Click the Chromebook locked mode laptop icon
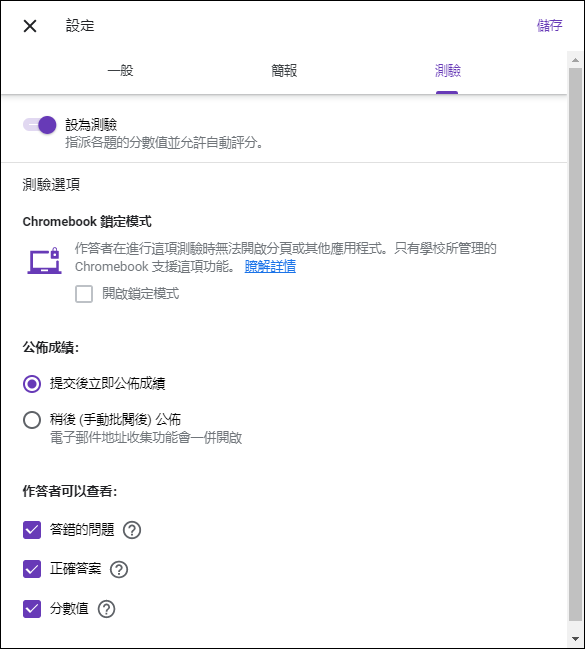 pos(44,261)
